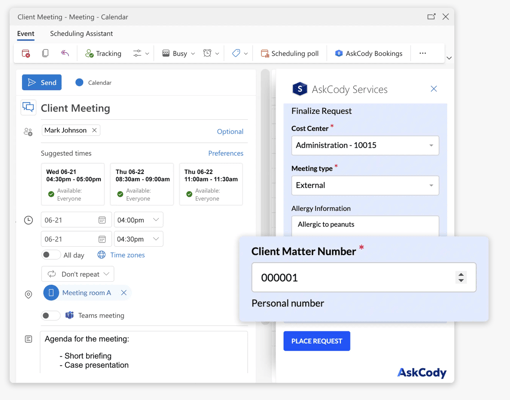The width and height of the screenshot is (510, 400).
Task: Click the PLACE REQUEST button
Action: click(317, 341)
